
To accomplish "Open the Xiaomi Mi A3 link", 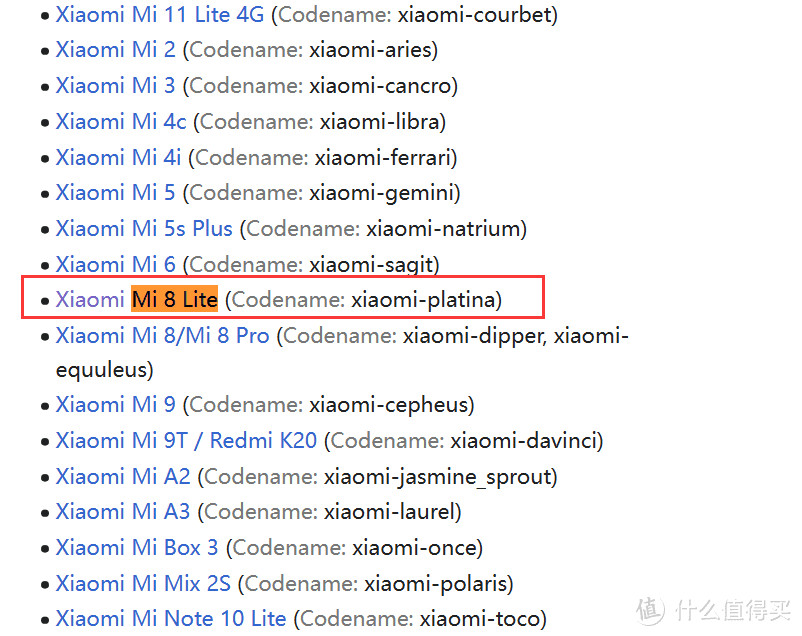I will [x=123, y=512].
